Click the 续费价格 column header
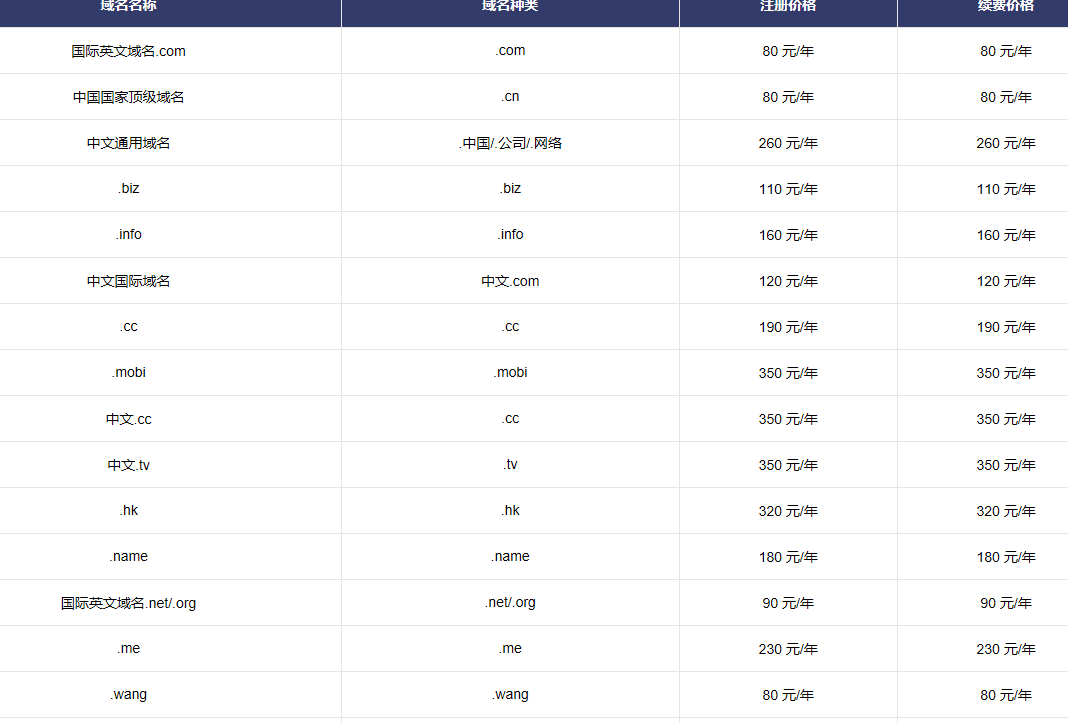 [x=1006, y=6]
